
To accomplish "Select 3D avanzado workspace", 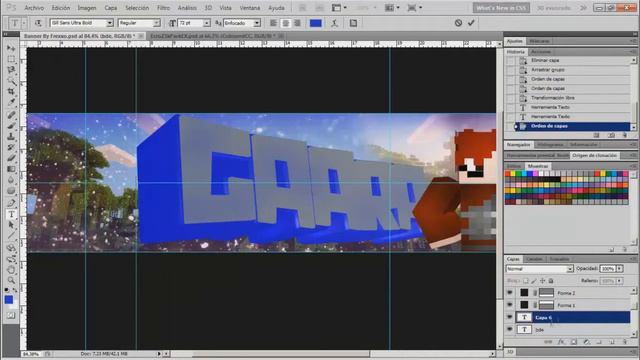I will 554,8.
